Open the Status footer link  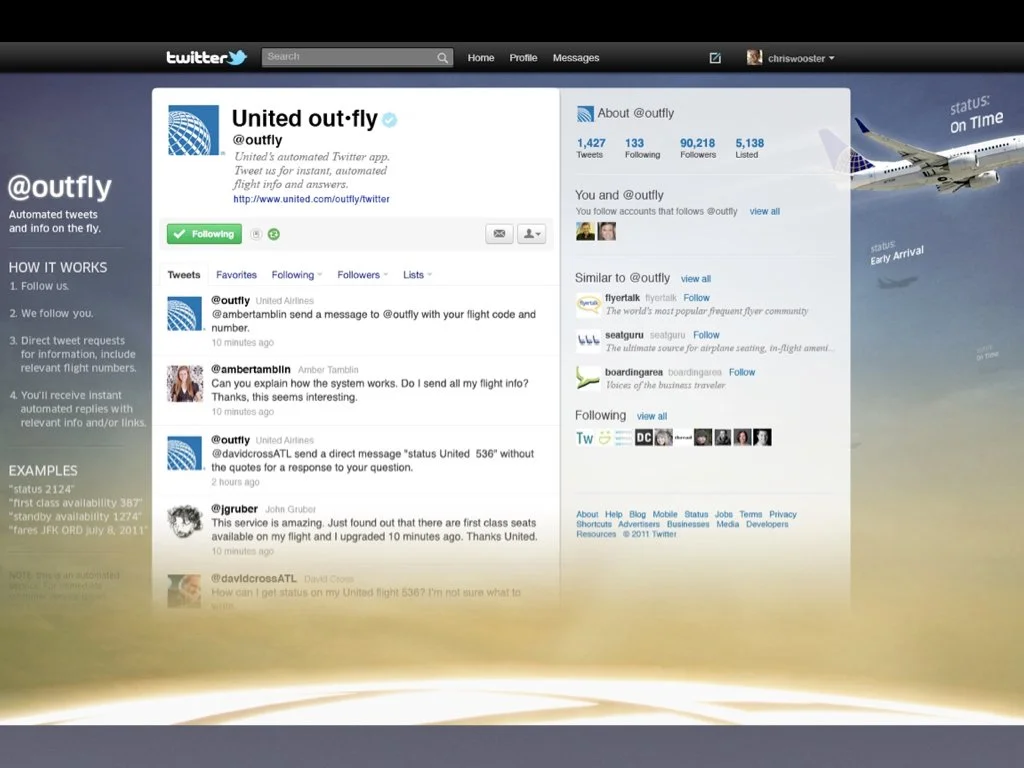click(696, 515)
